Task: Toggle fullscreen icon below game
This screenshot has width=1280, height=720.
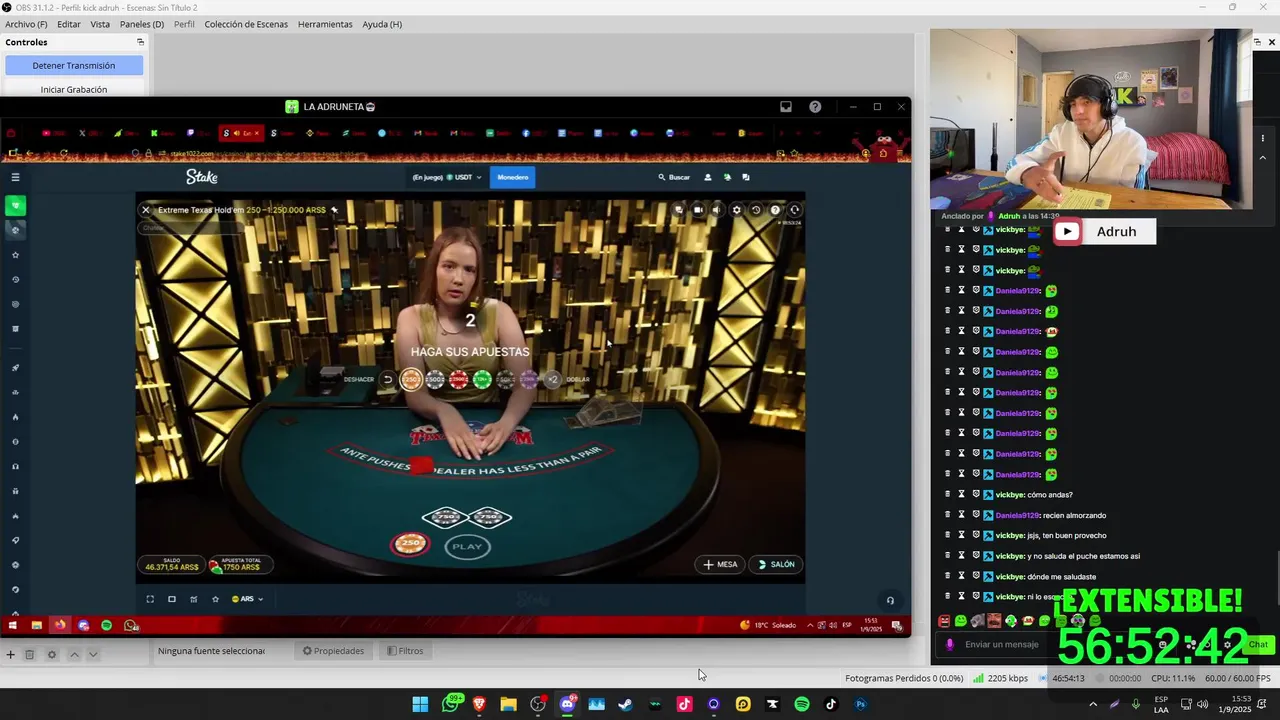Action: tap(150, 599)
